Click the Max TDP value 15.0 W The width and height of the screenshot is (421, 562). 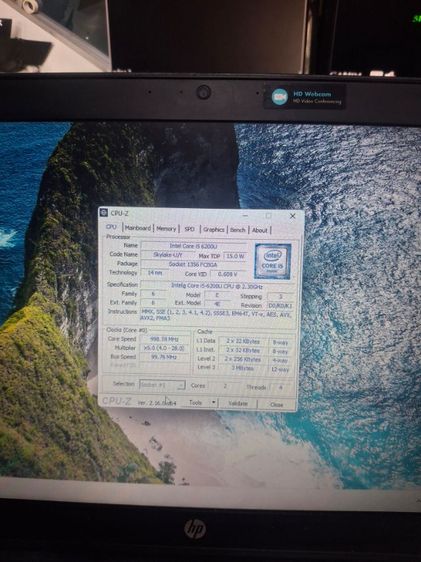pyautogui.click(x=235, y=256)
